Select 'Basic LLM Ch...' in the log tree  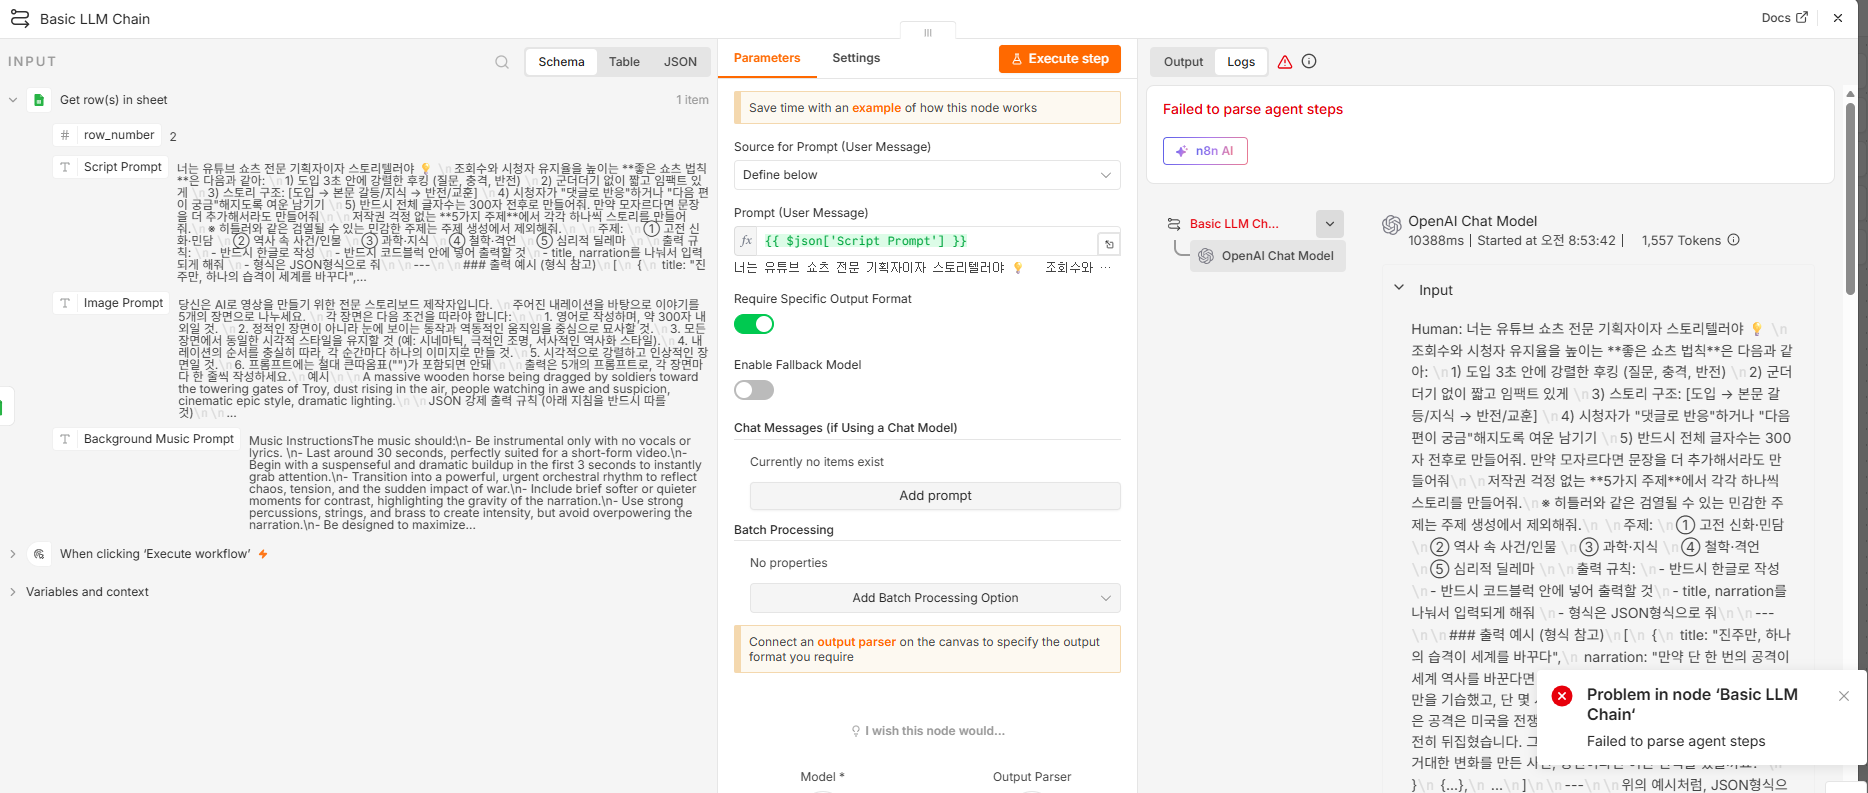click(x=1234, y=224)
